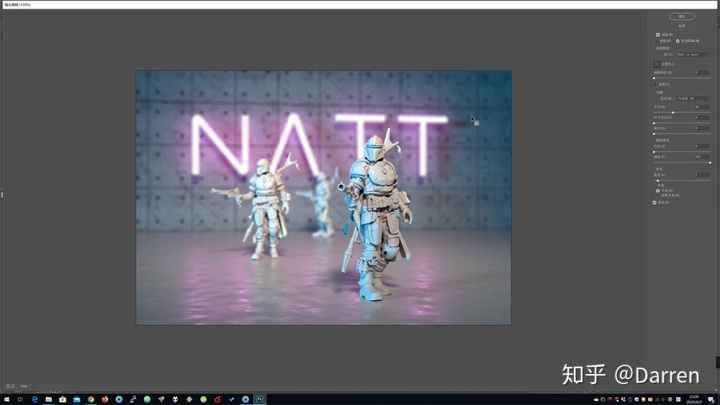Open Task View from the taskbar
720x405 pixels.
(x=20, y=399)
